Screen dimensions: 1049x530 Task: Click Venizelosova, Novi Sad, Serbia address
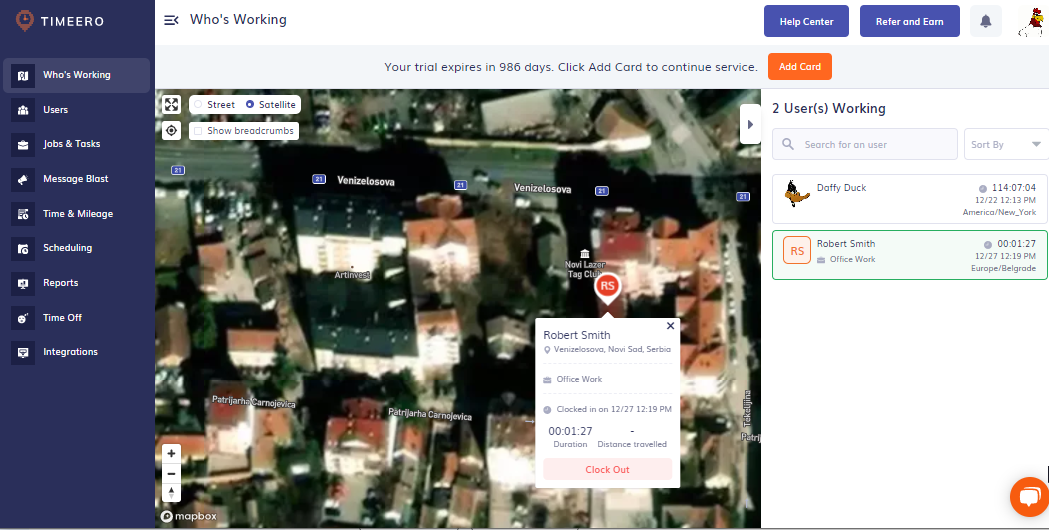coord(612,349)
